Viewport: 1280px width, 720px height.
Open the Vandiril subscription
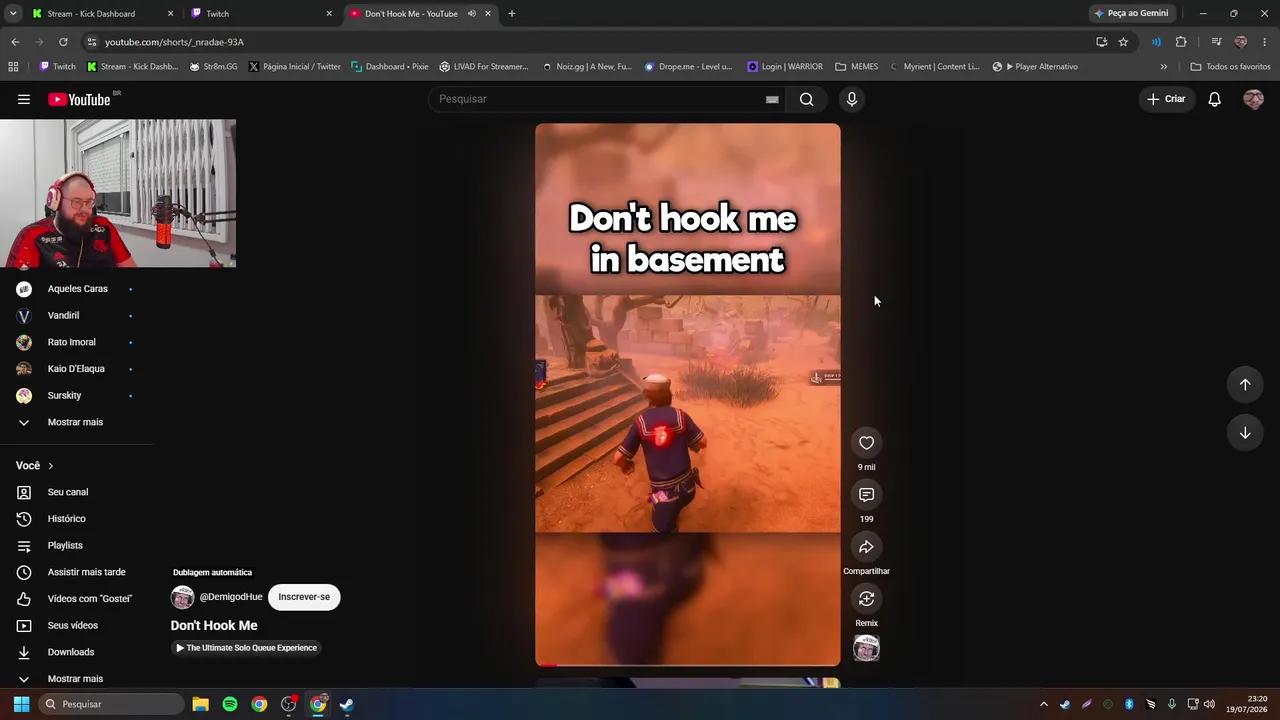coord(63,315)
